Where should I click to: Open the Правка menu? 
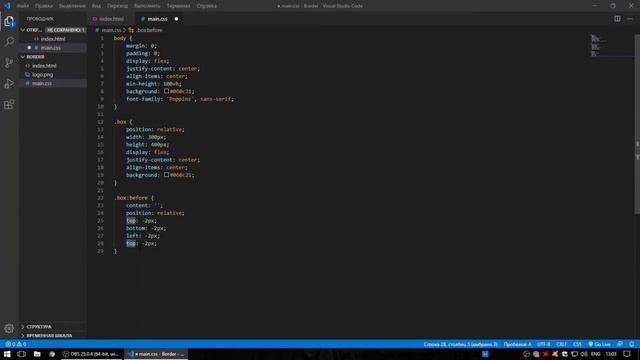click(44, 6)
